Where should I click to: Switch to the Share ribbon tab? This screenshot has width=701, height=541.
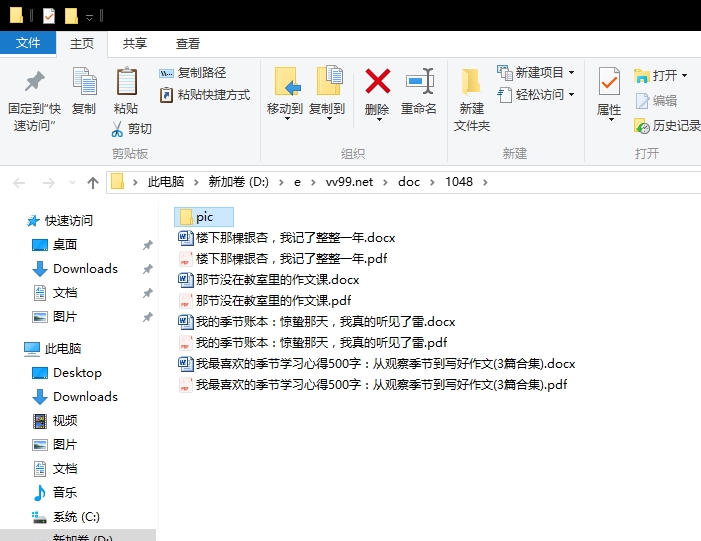point(135,44)
